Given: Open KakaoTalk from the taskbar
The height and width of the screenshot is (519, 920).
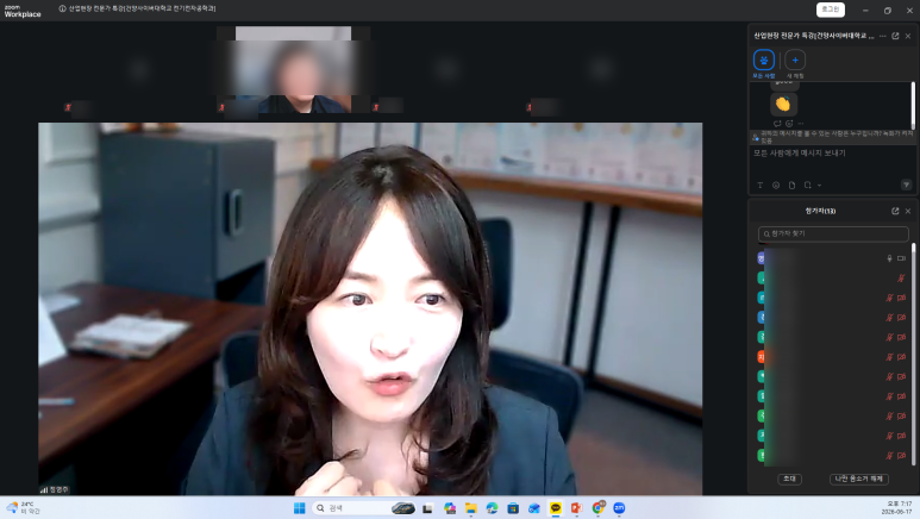Looking at the screenshot, I should click(x=556, y=508).
